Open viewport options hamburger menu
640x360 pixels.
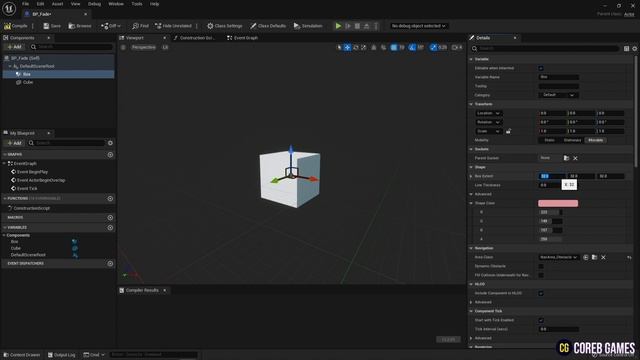(123, 47)
